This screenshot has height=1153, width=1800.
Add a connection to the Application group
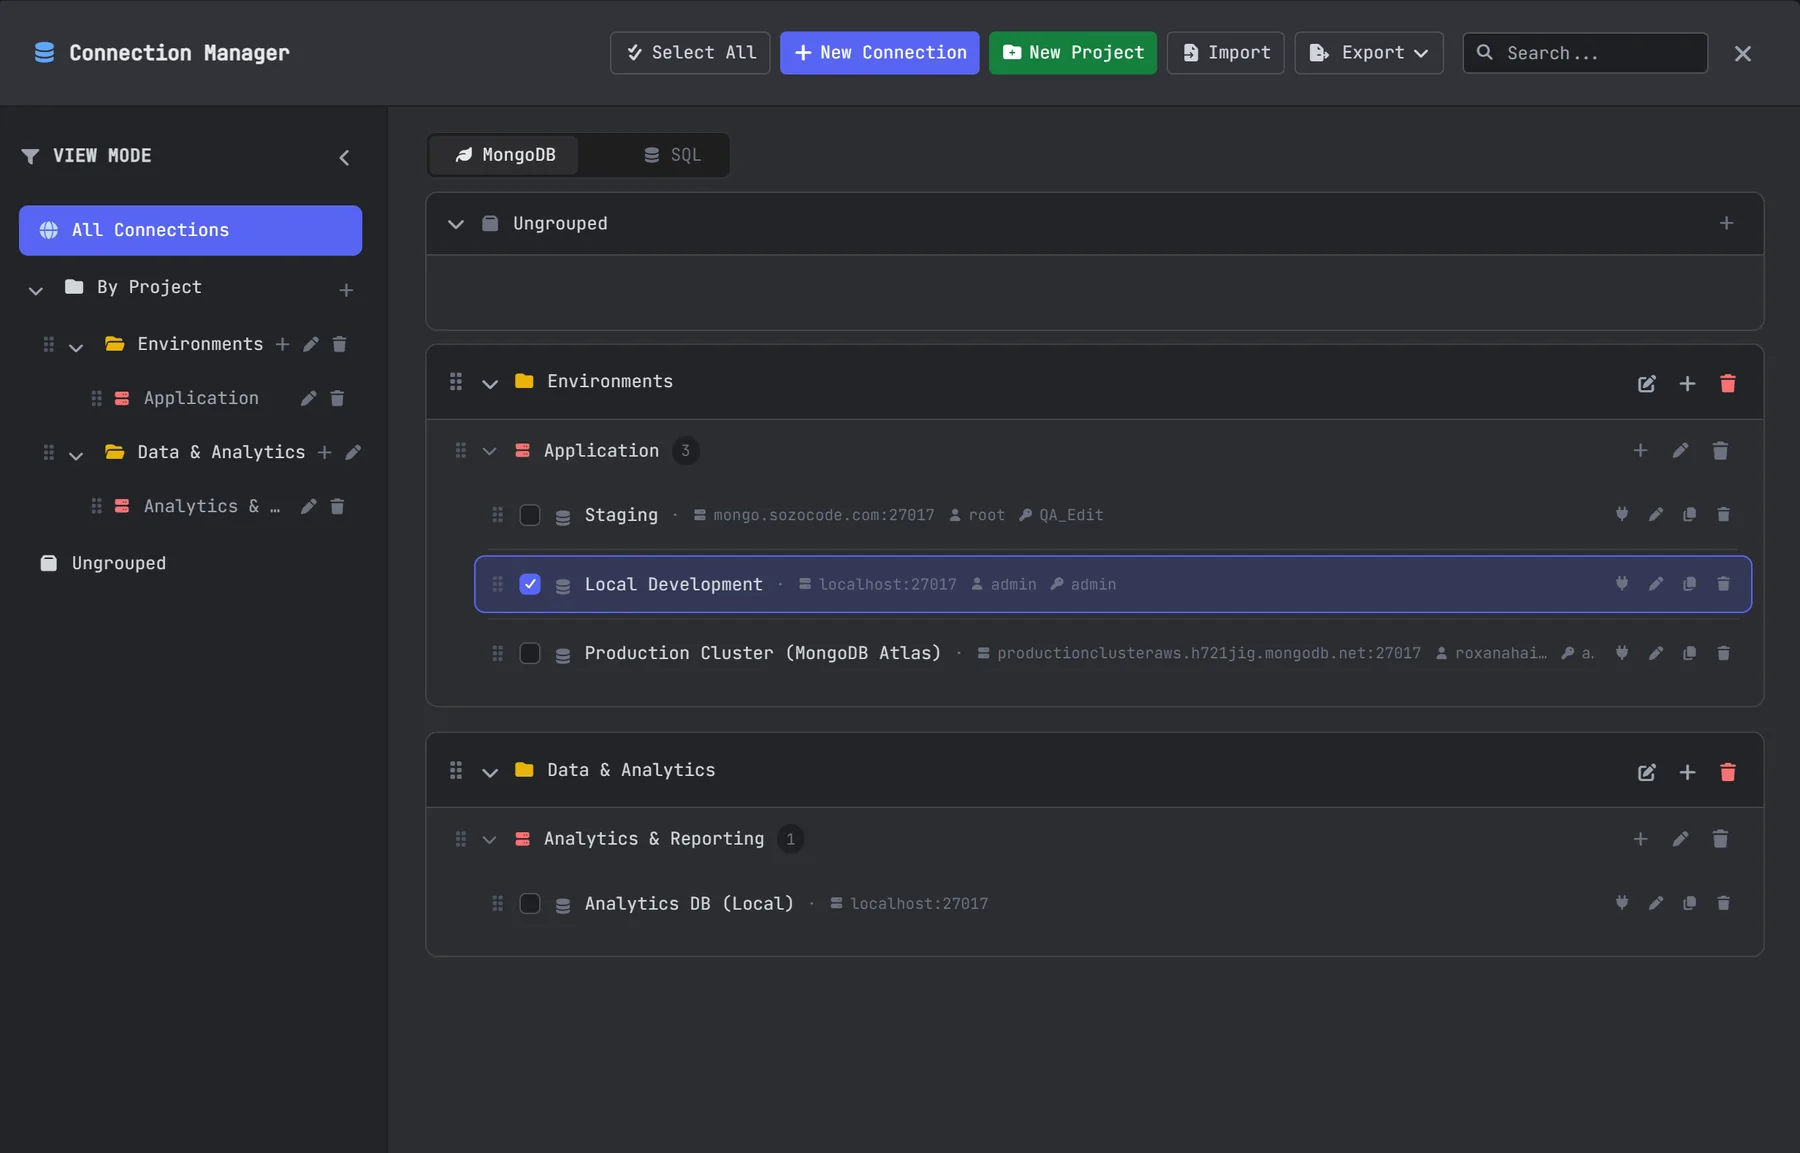(1640, 451)
